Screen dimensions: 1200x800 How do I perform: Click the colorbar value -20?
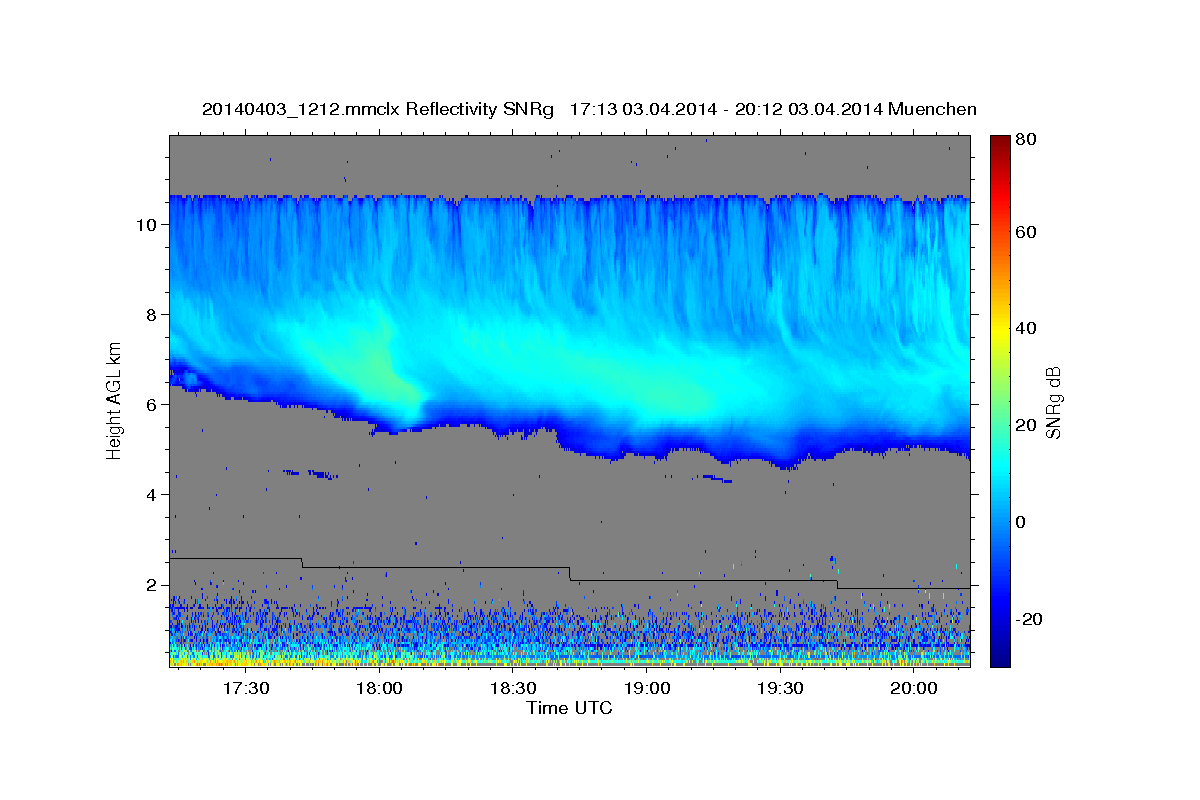[x=1028, y=619]
